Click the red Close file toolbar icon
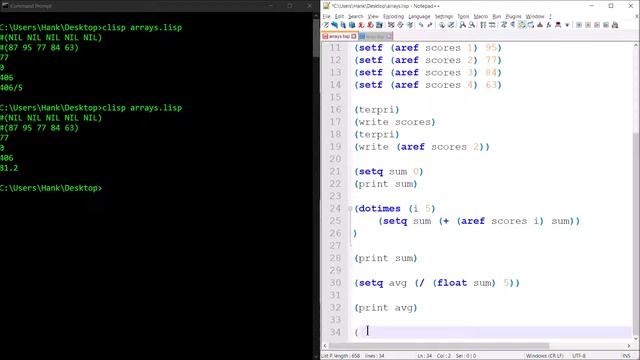Image resolution: width=640 pixels, height=360 pixels. click(x=361, y=25)
